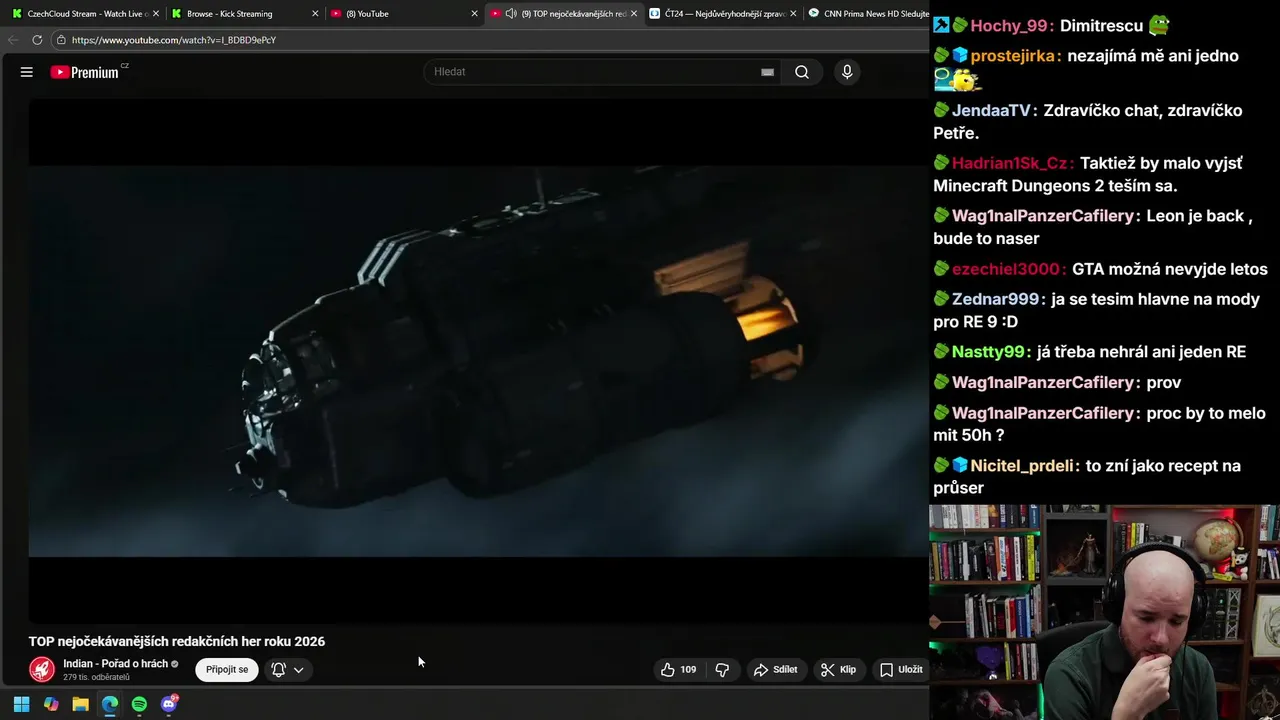This screenshot has height=720, width=1280.
Task: Click the video player to pause
Action: [478, 360]
